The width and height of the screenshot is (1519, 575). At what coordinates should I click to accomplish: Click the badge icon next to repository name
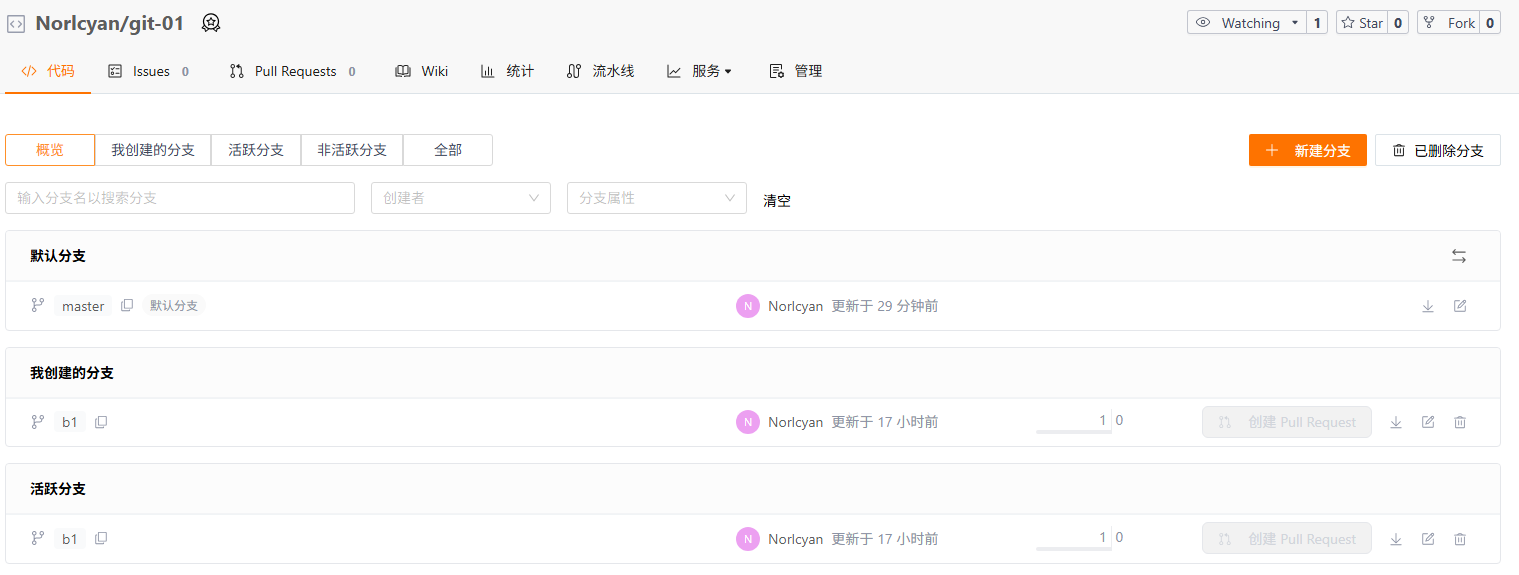coord(211,23)
